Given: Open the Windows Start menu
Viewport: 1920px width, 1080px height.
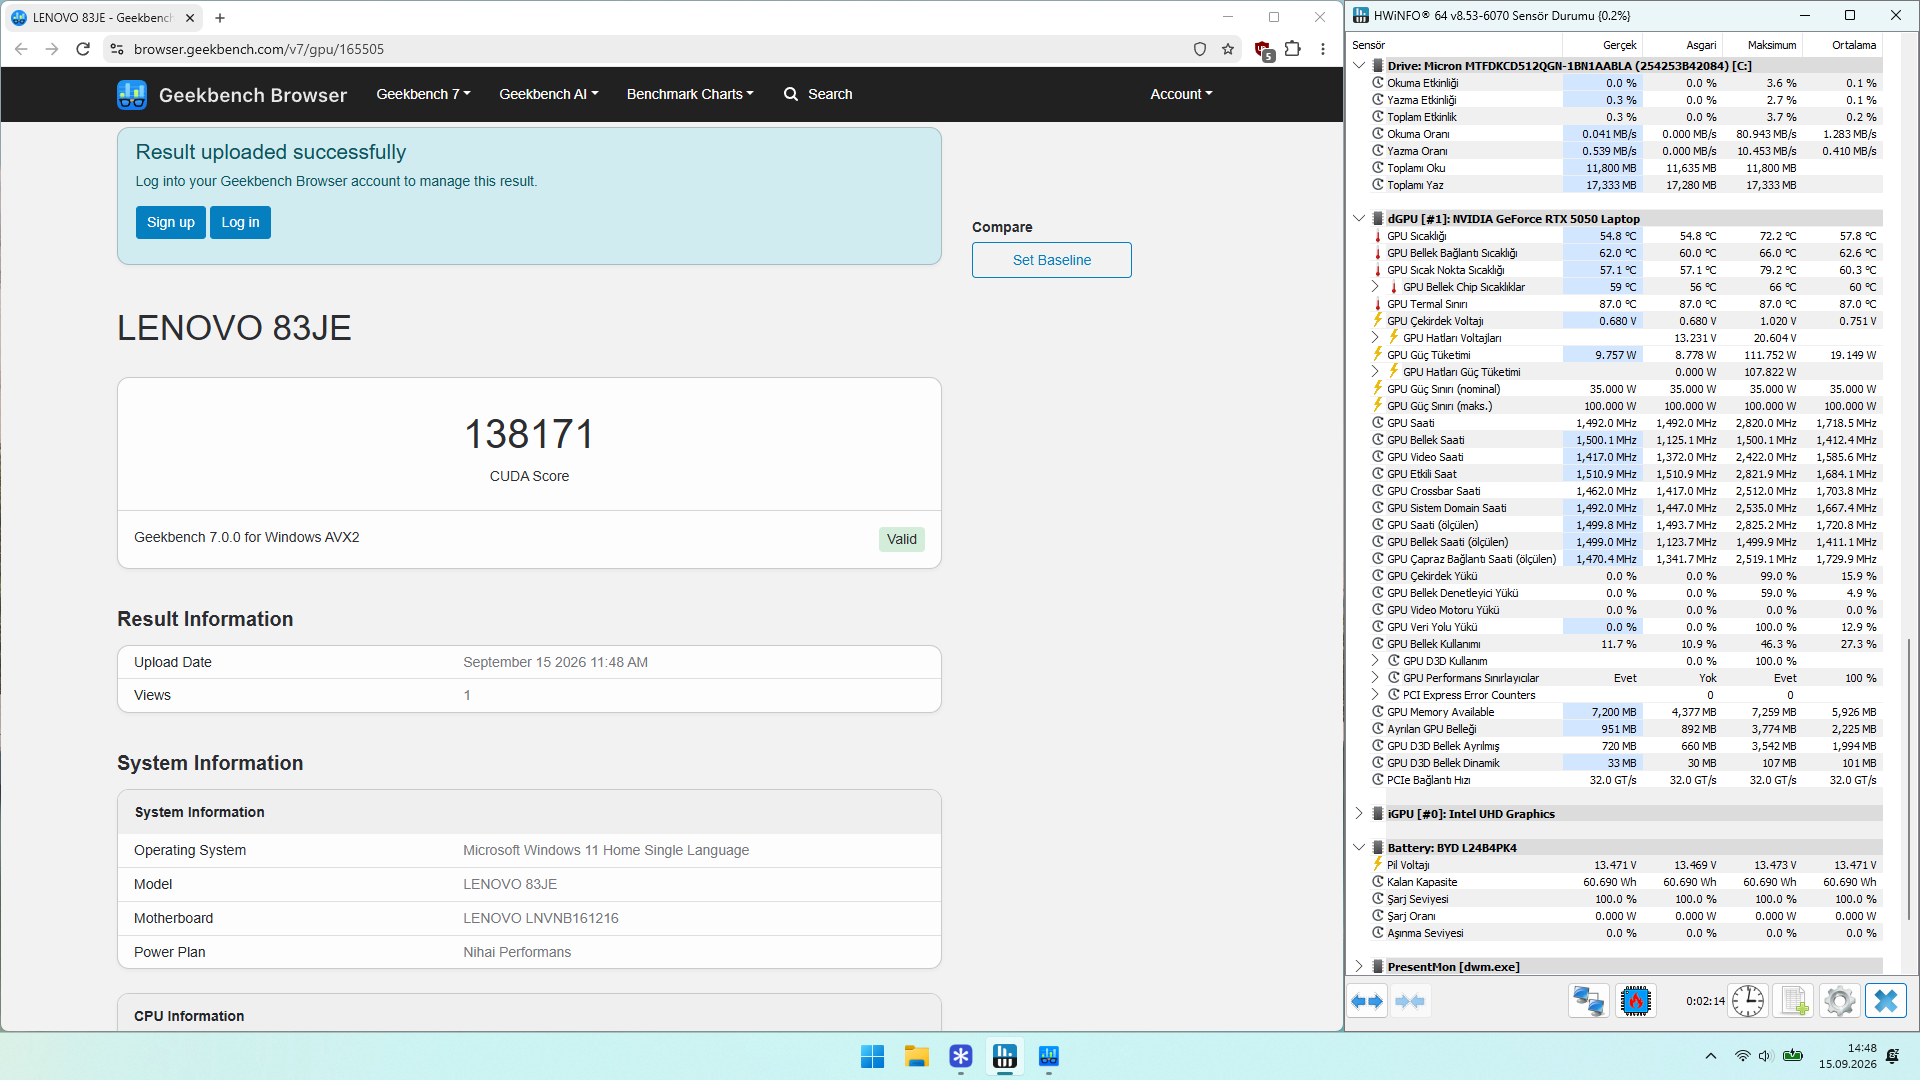Looking at the screenshot, I should pyautogui.click(x=872, y=1056).
